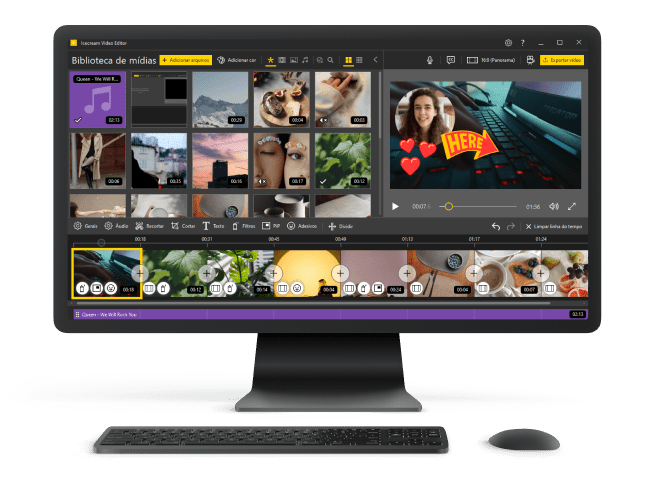This screenshot has width=655, height=480.
Task: Open help question mark icon
Action: 523,43
